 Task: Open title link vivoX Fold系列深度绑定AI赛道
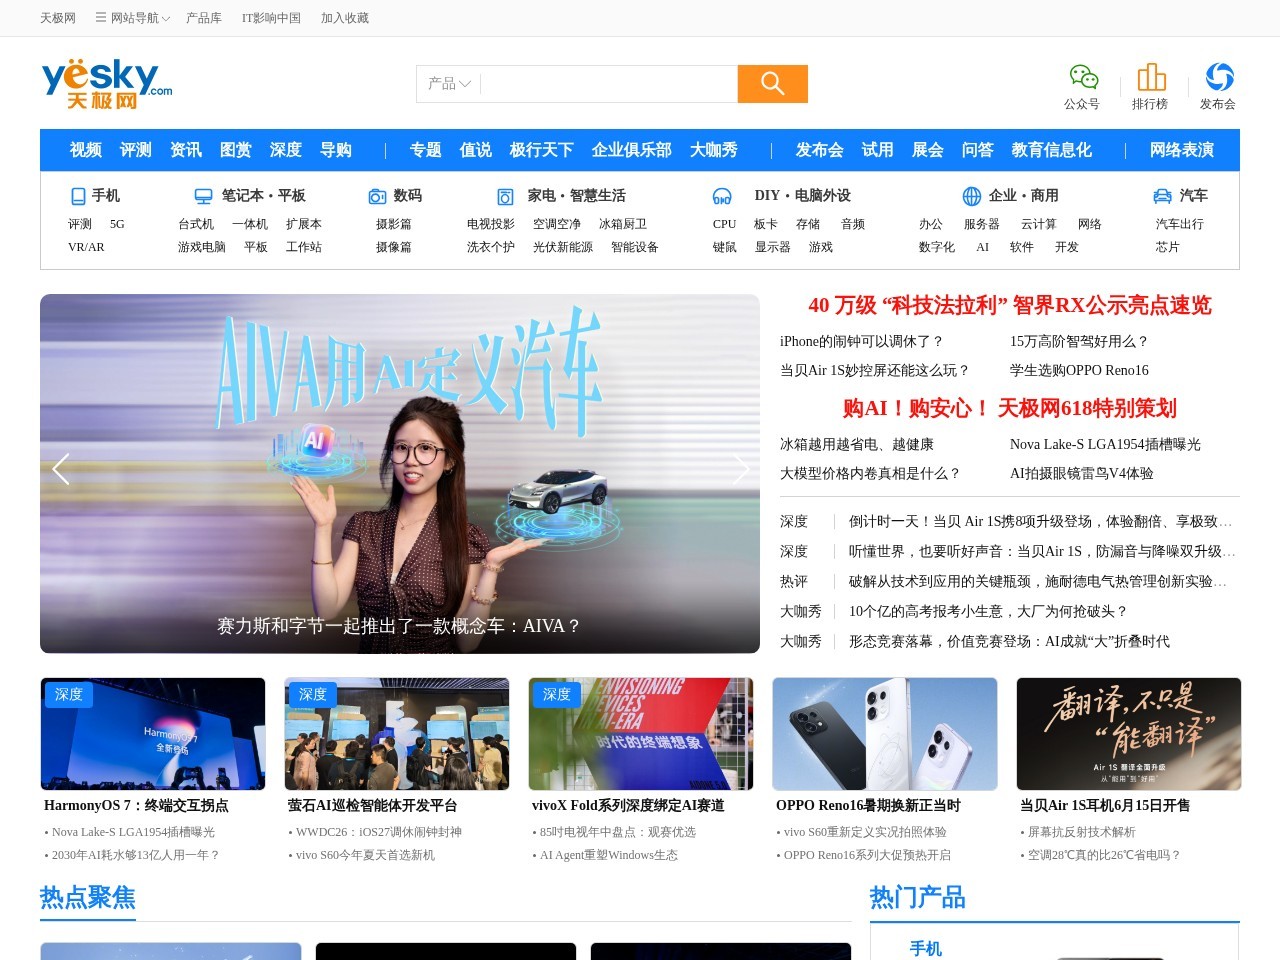(628, 806)
